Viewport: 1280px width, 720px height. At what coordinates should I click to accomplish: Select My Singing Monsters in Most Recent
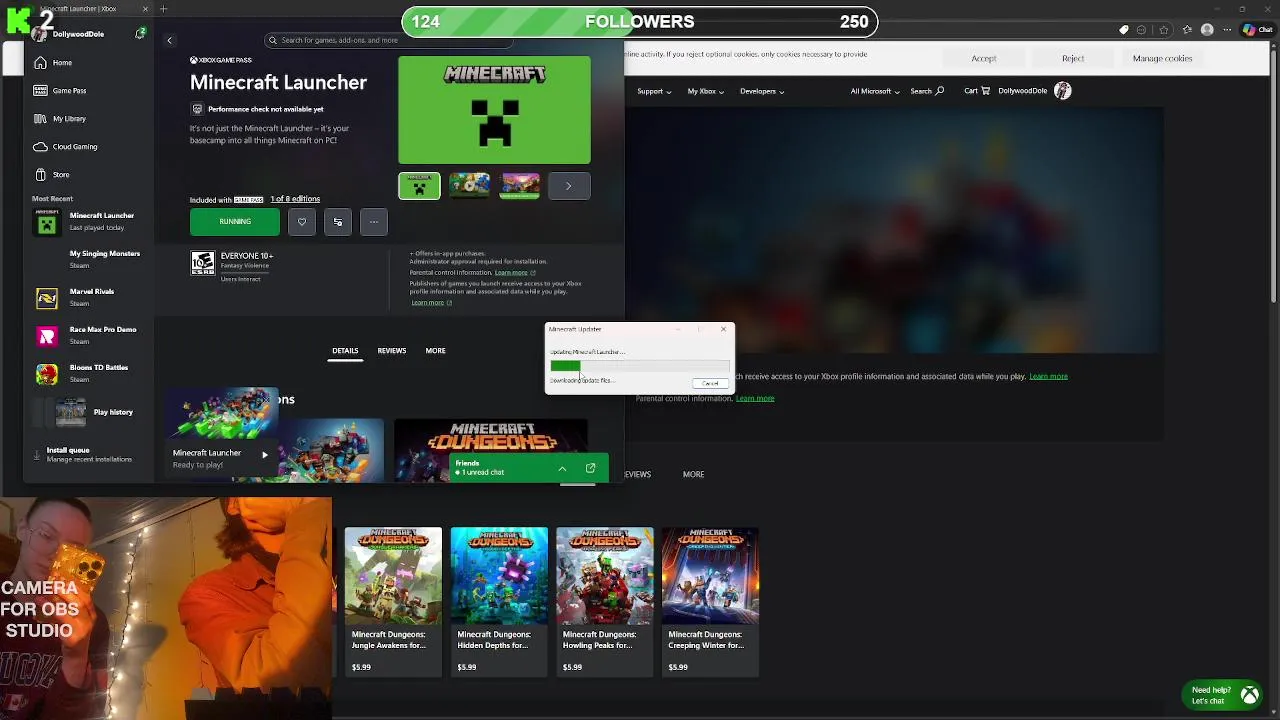pyautogui.click(x=88, y=259)
